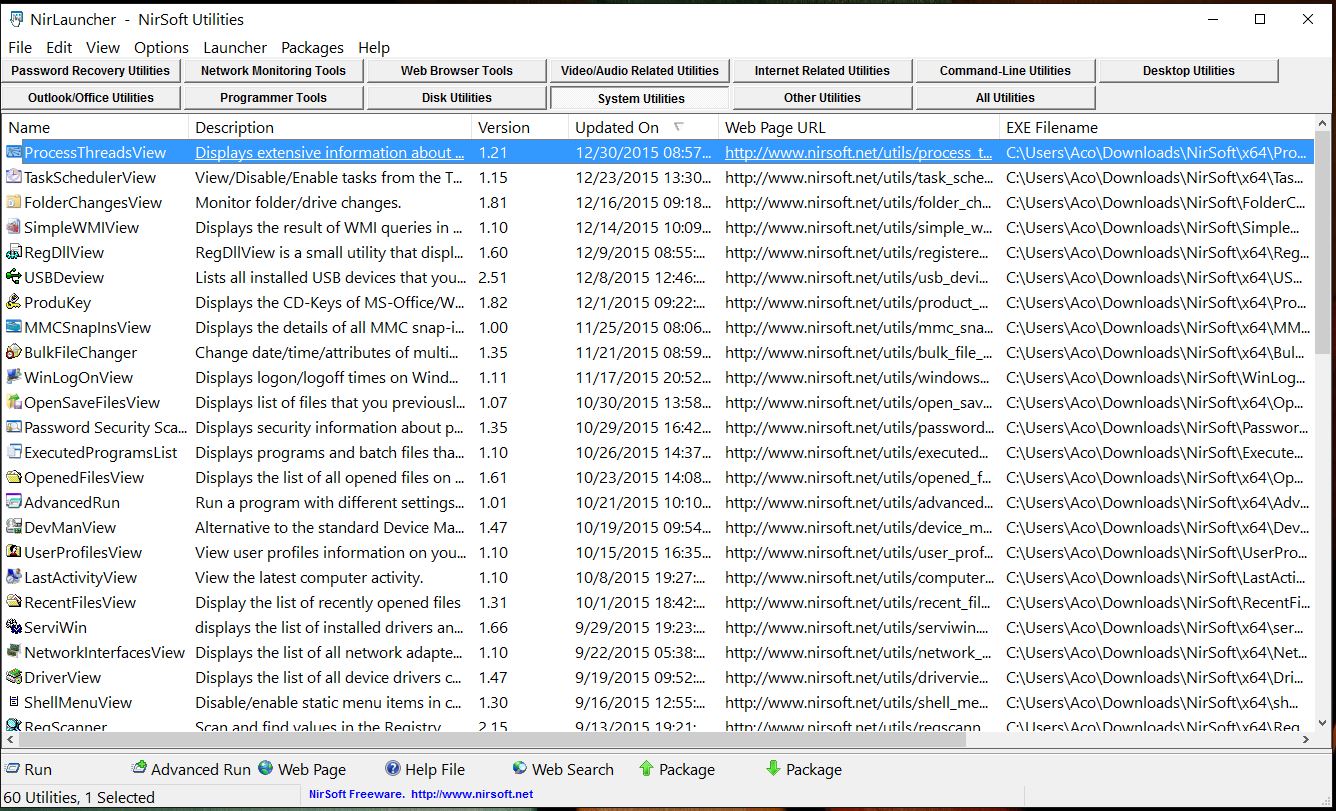Switch to Outlook/Office Utilities tab
Screen dimensions: 1336x811
[91, 98]
